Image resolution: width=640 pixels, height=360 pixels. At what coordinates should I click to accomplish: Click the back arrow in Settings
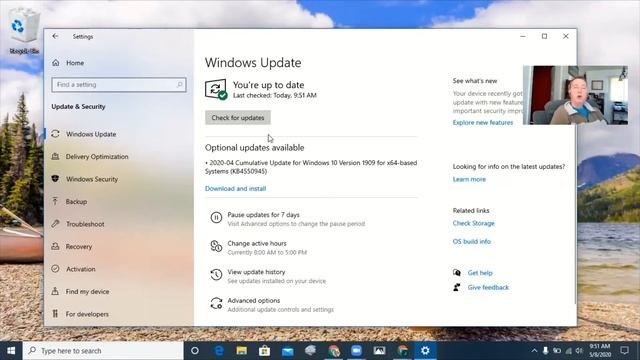pos(55,36)
